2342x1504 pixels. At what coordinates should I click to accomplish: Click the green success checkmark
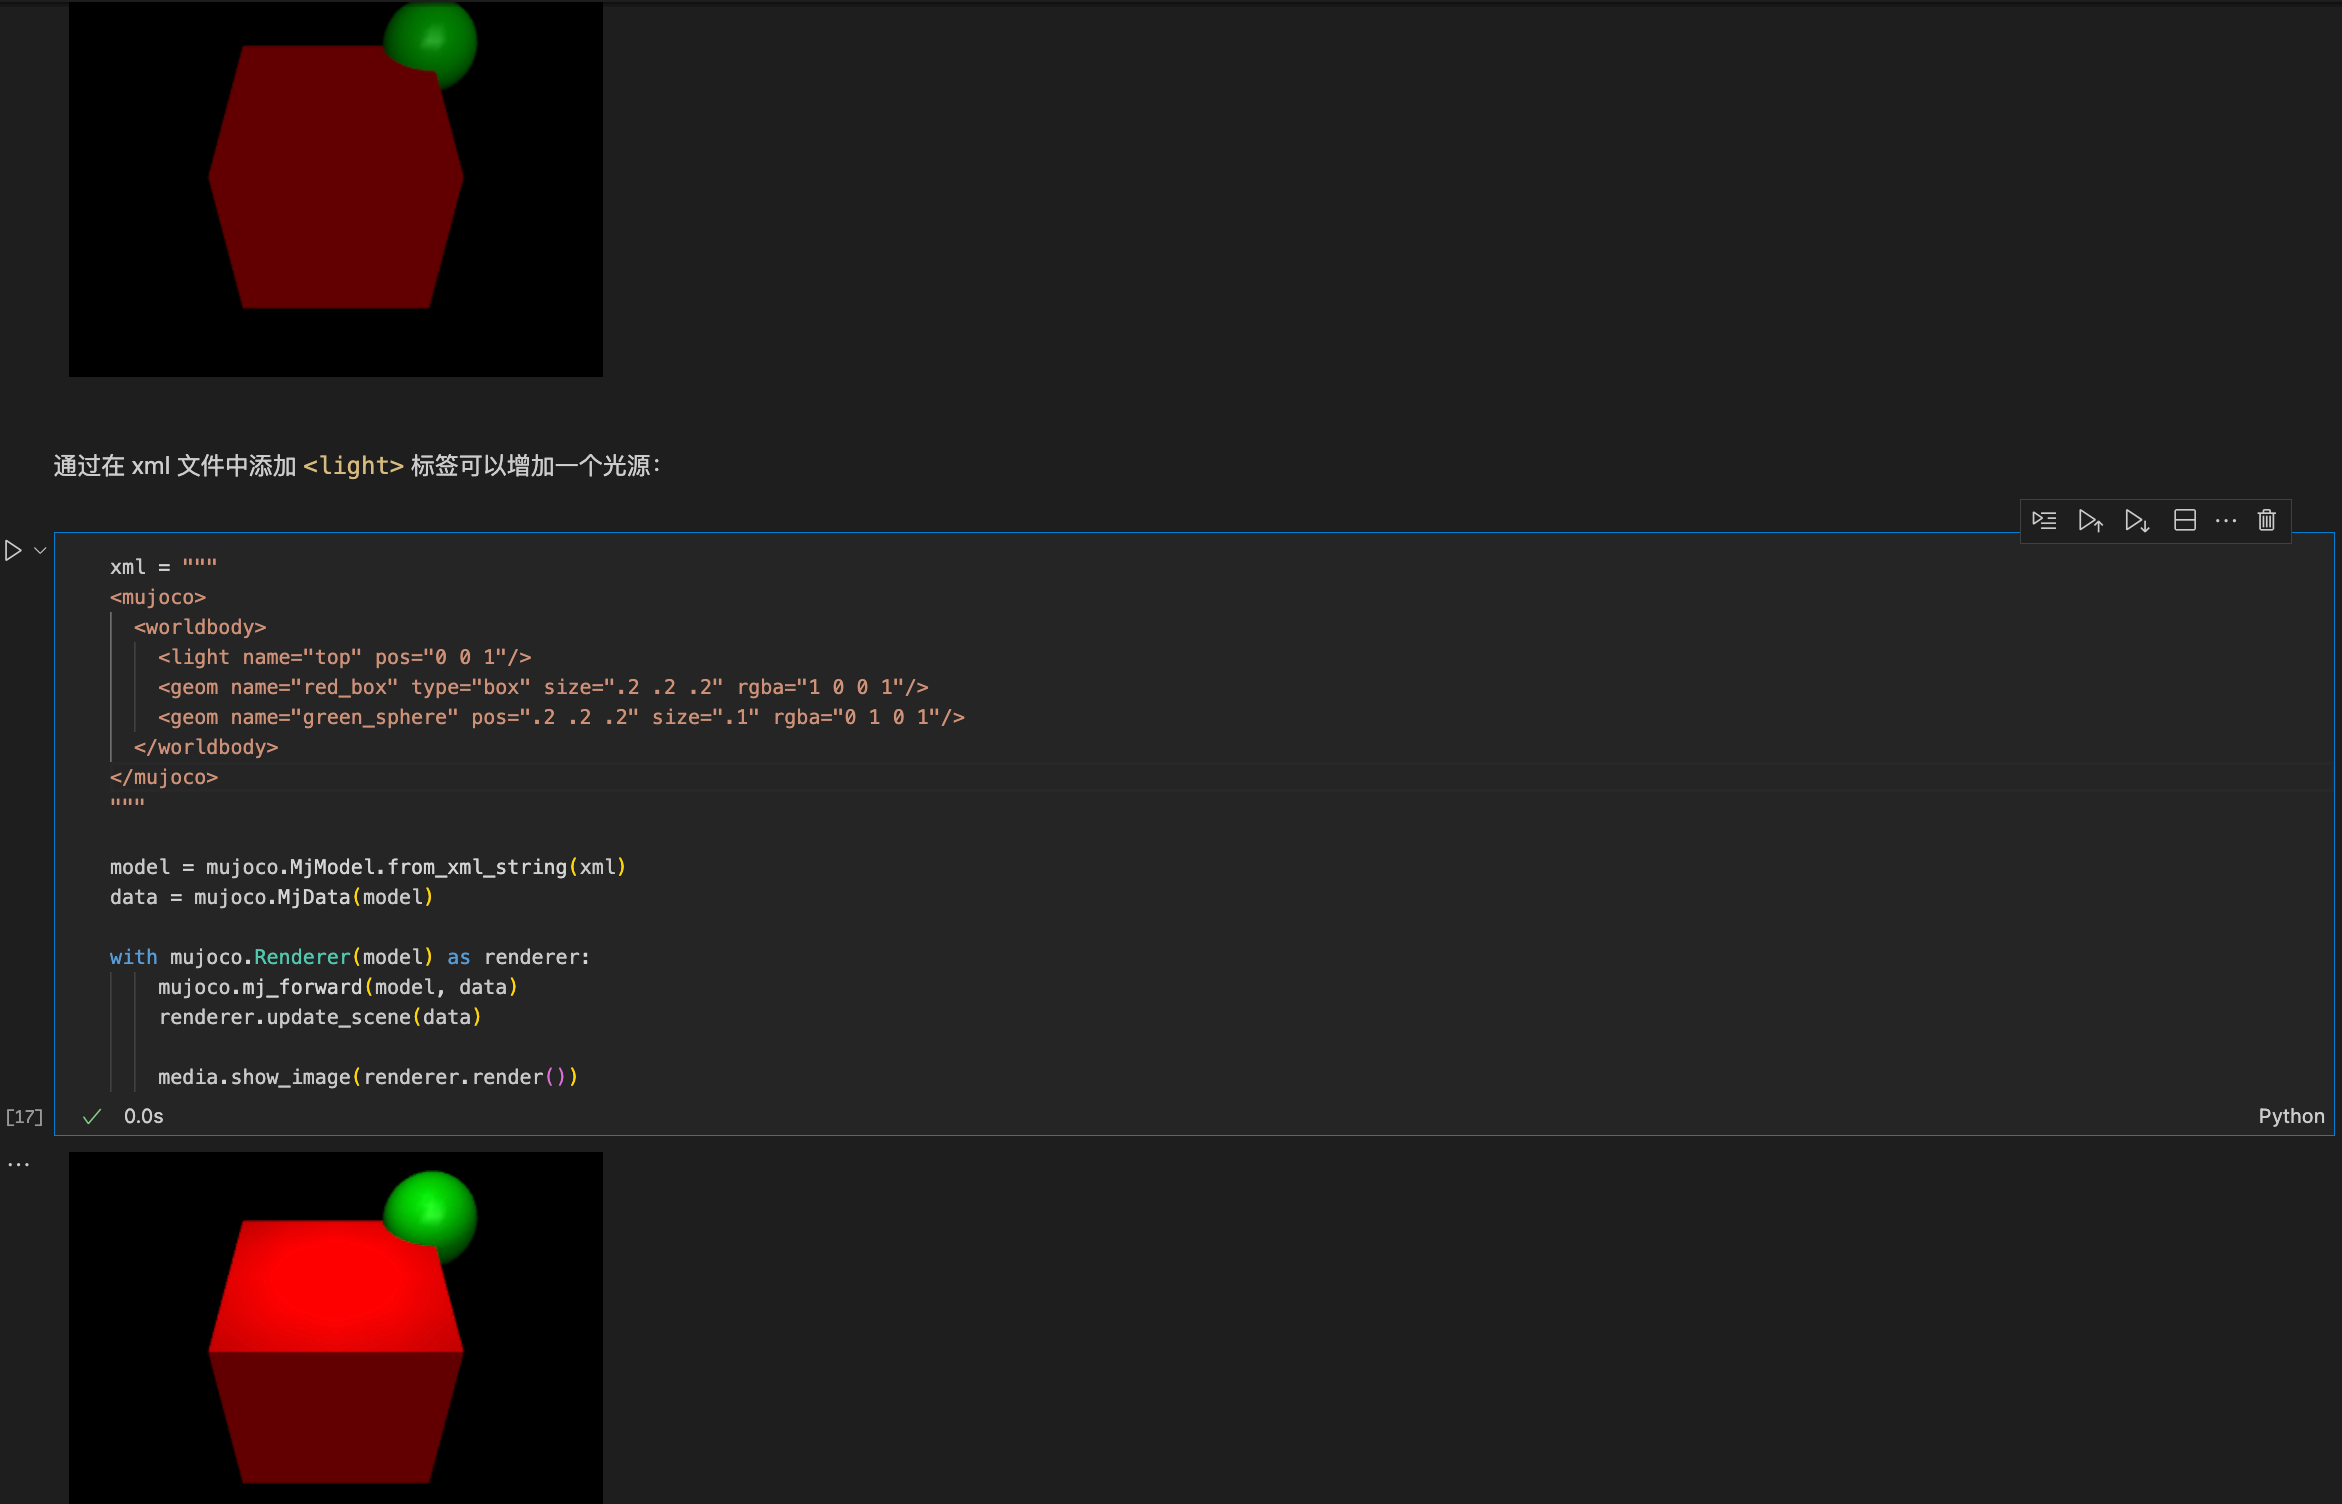click(92, 1116)
